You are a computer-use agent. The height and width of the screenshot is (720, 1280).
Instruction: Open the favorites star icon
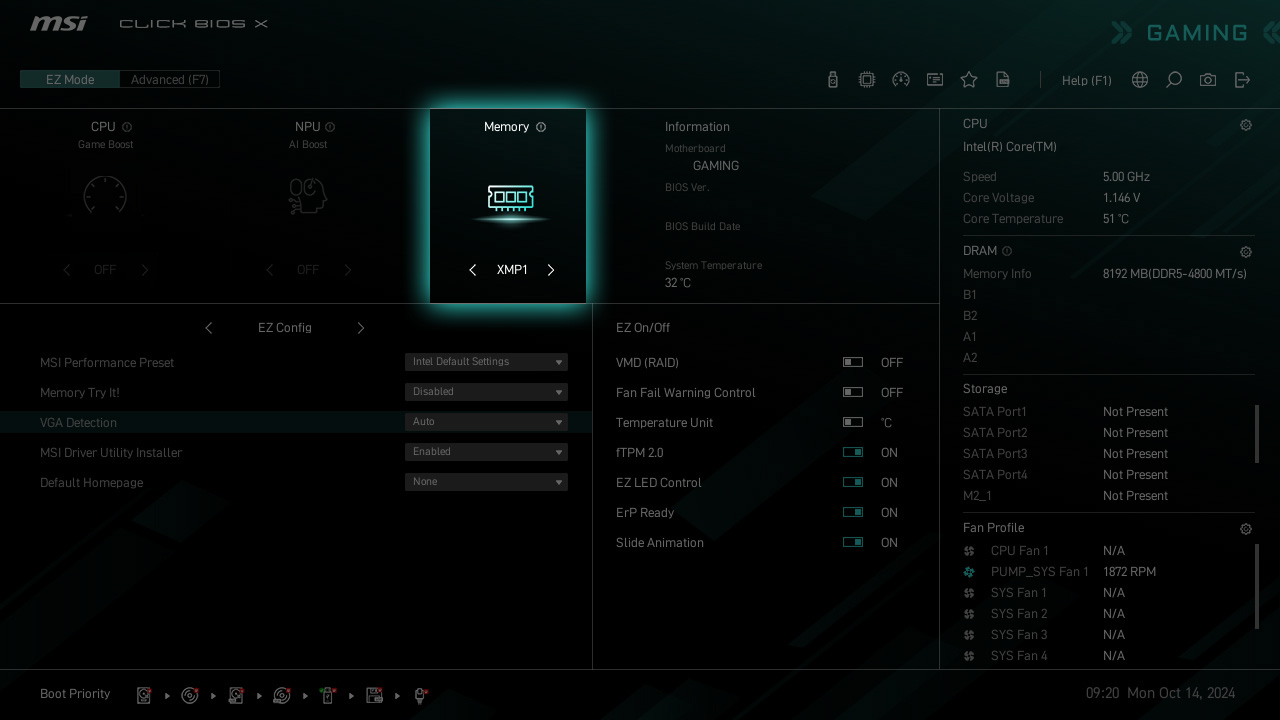click(969, 80)
